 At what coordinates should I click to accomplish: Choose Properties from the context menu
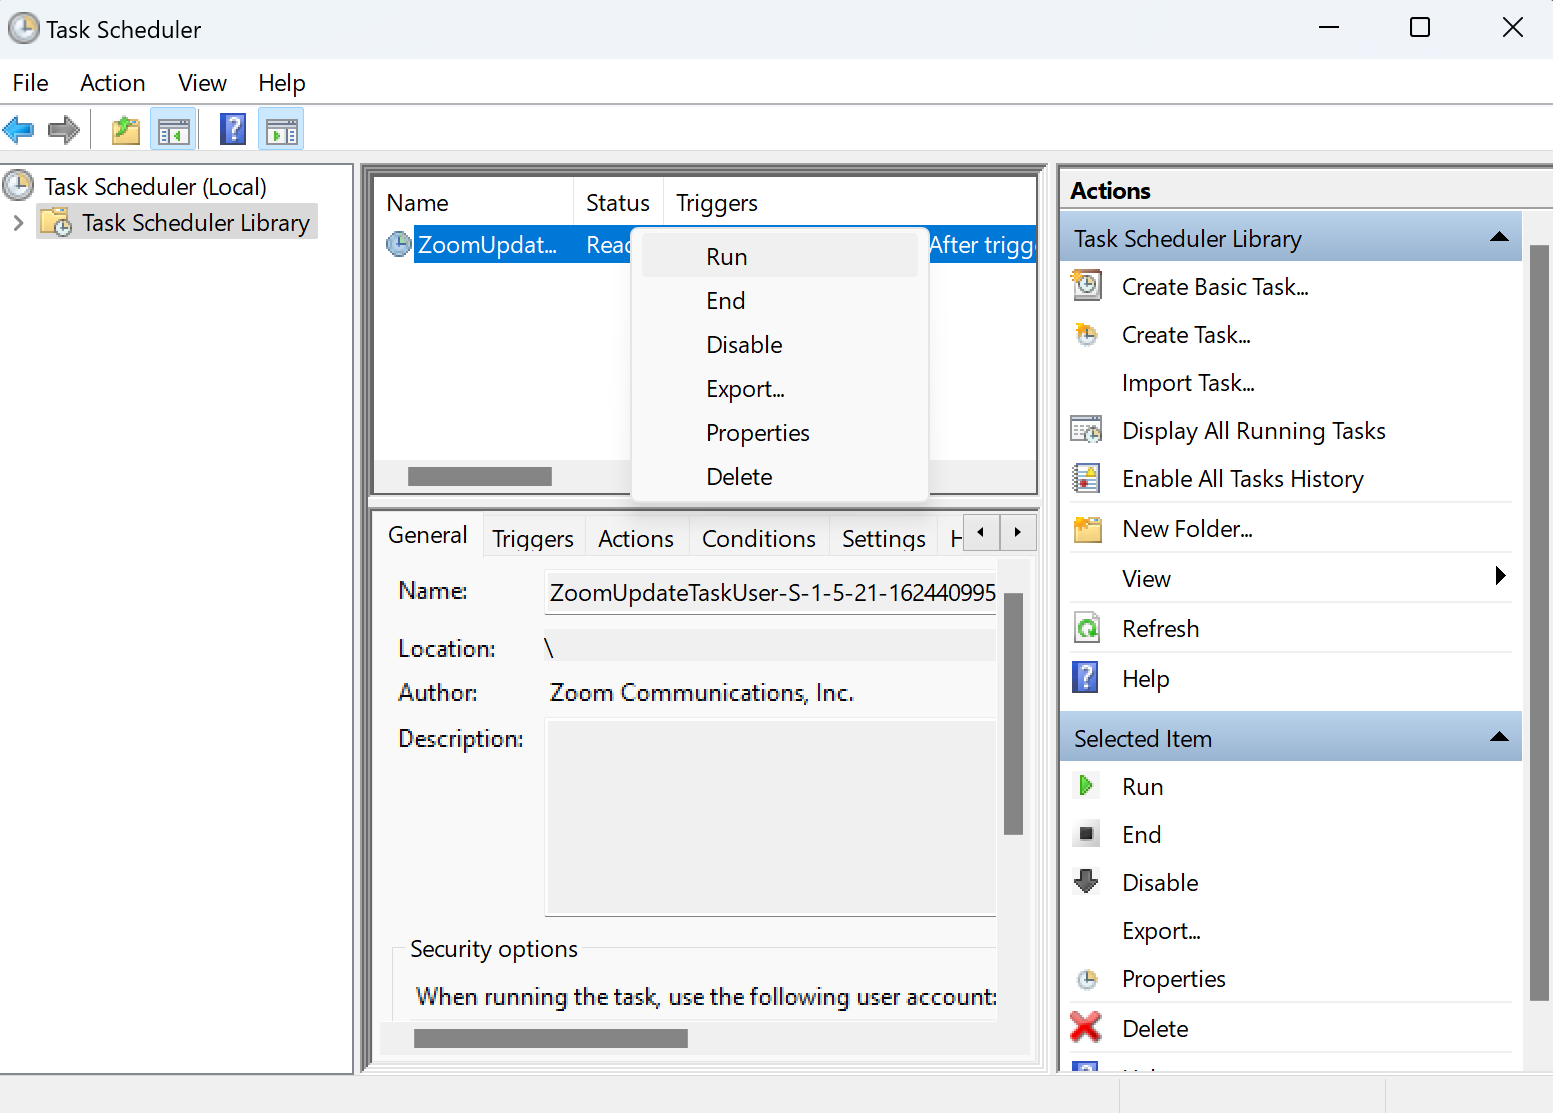(780, 433)
